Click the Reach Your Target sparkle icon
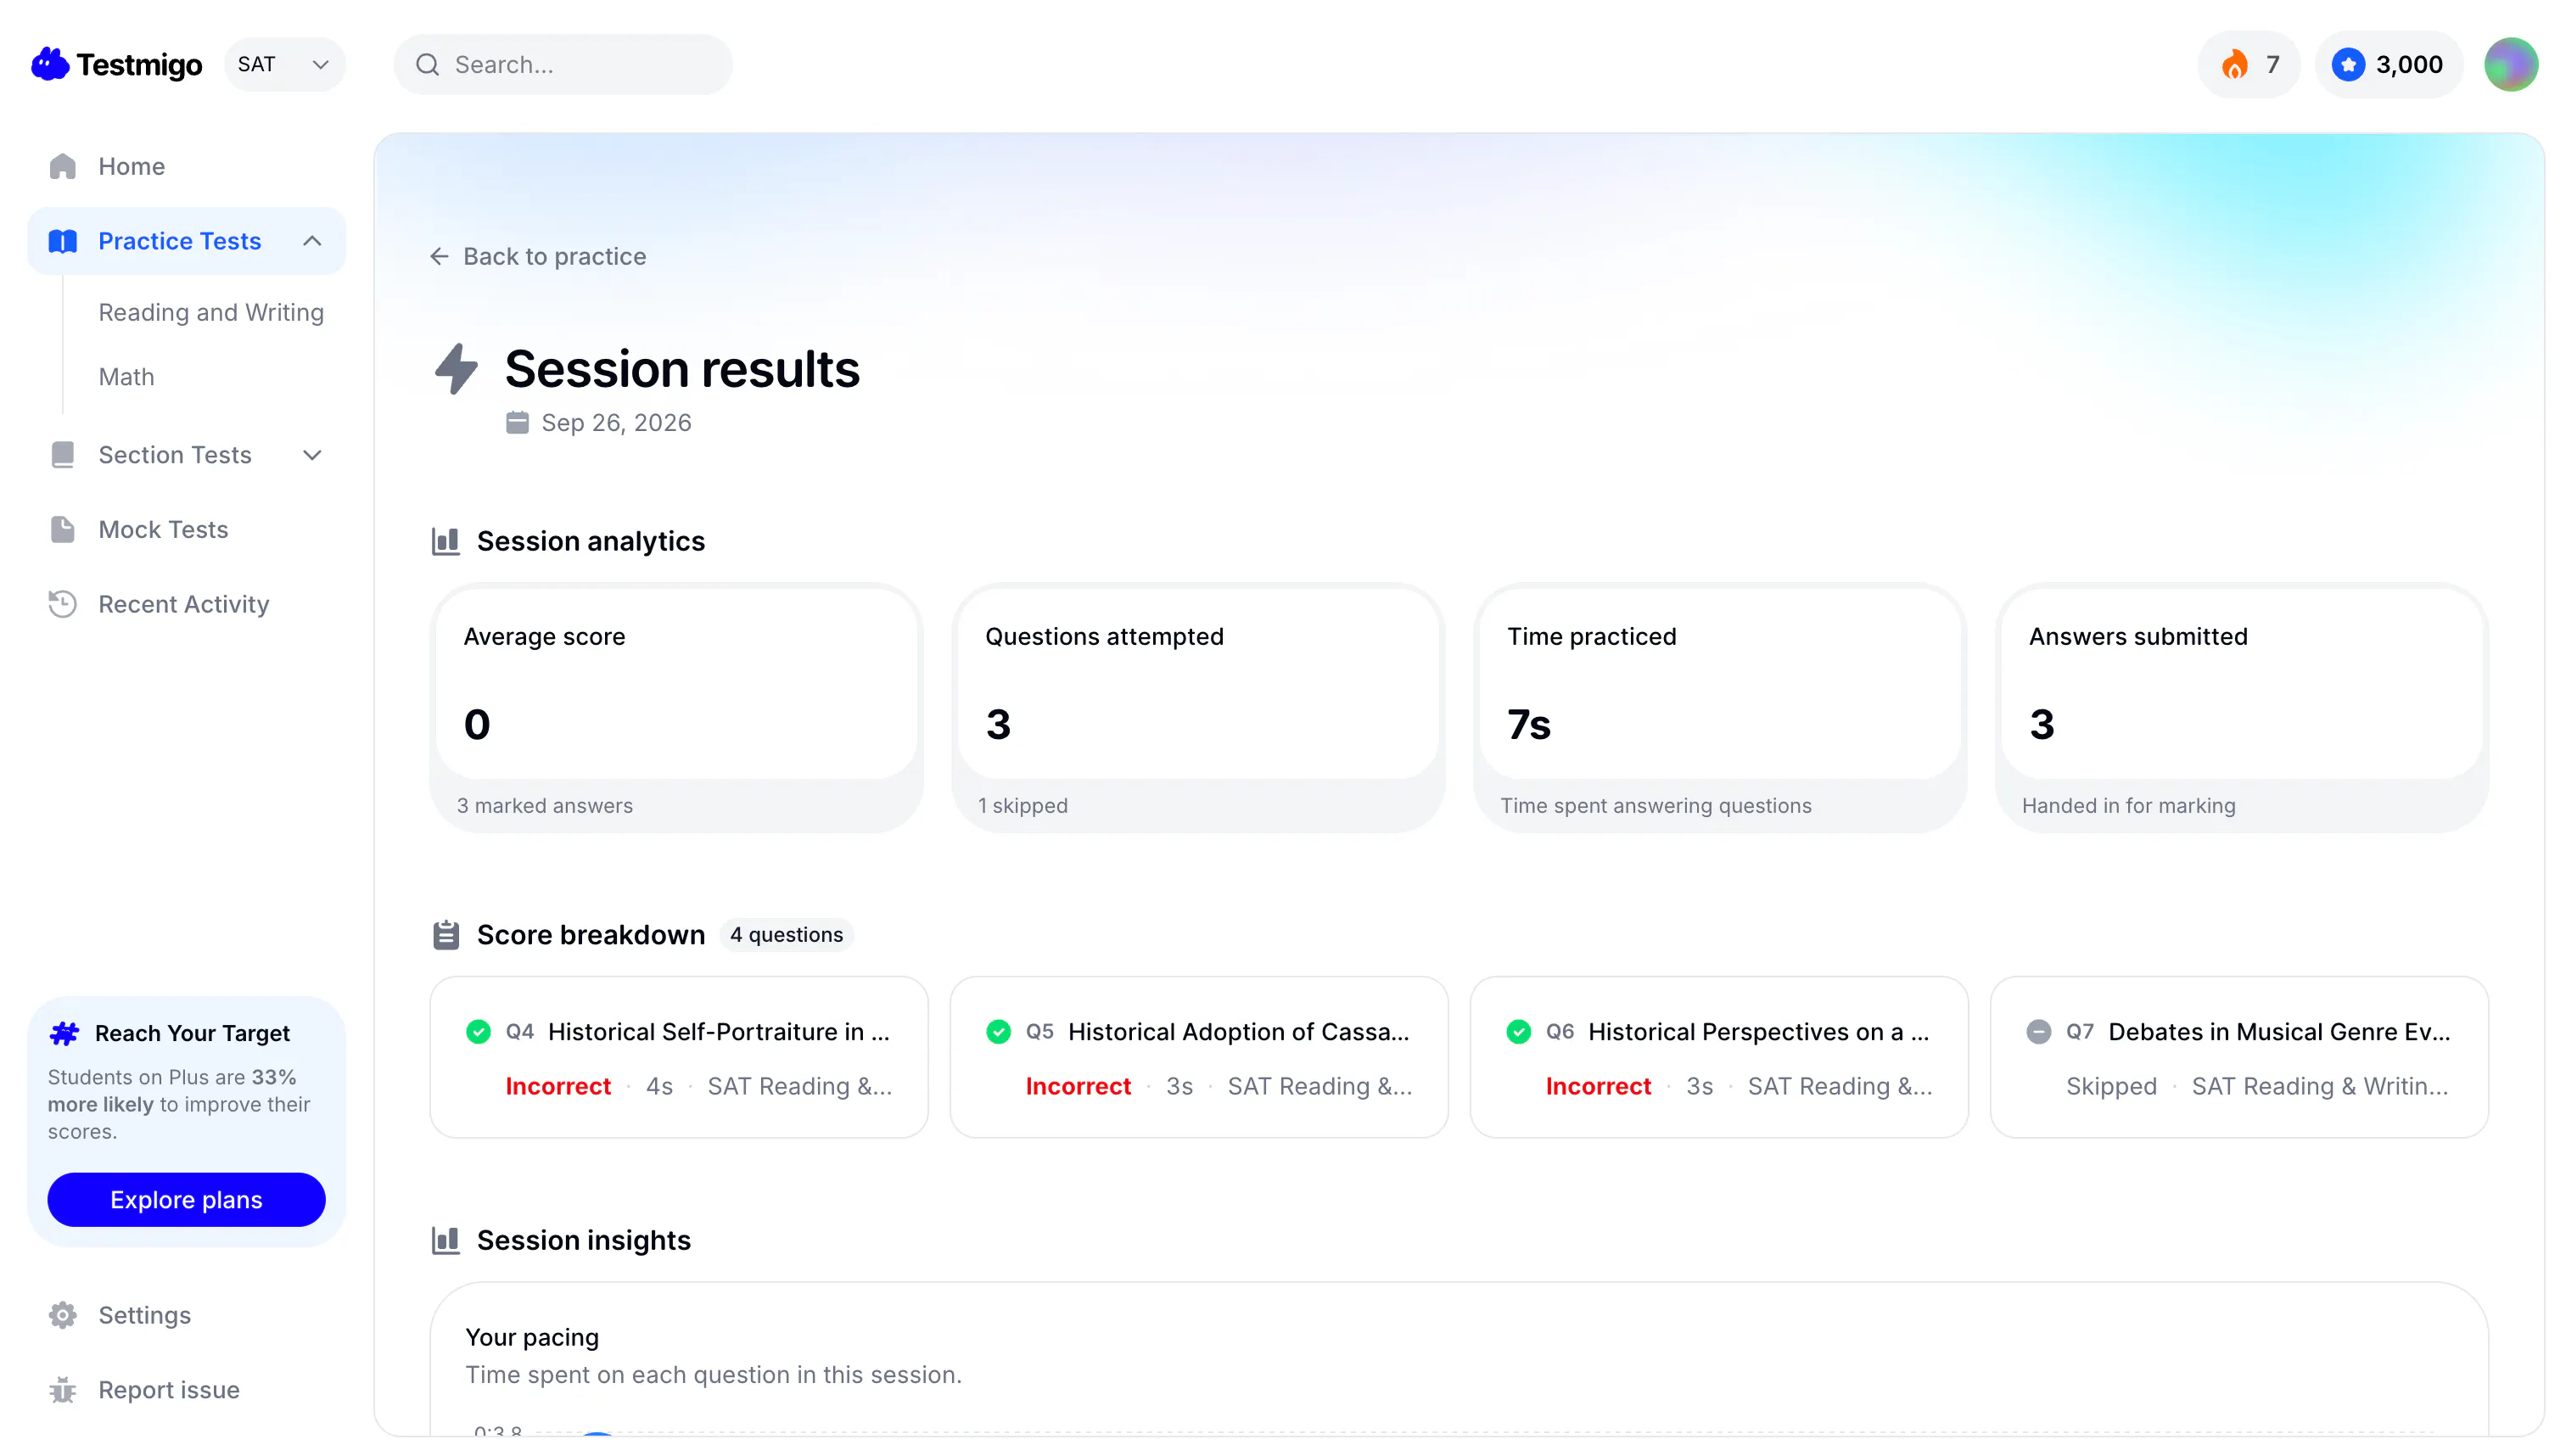The width and height of the screenshot is (2566, 1456). pyautogui.click(x=64, y=1033)
